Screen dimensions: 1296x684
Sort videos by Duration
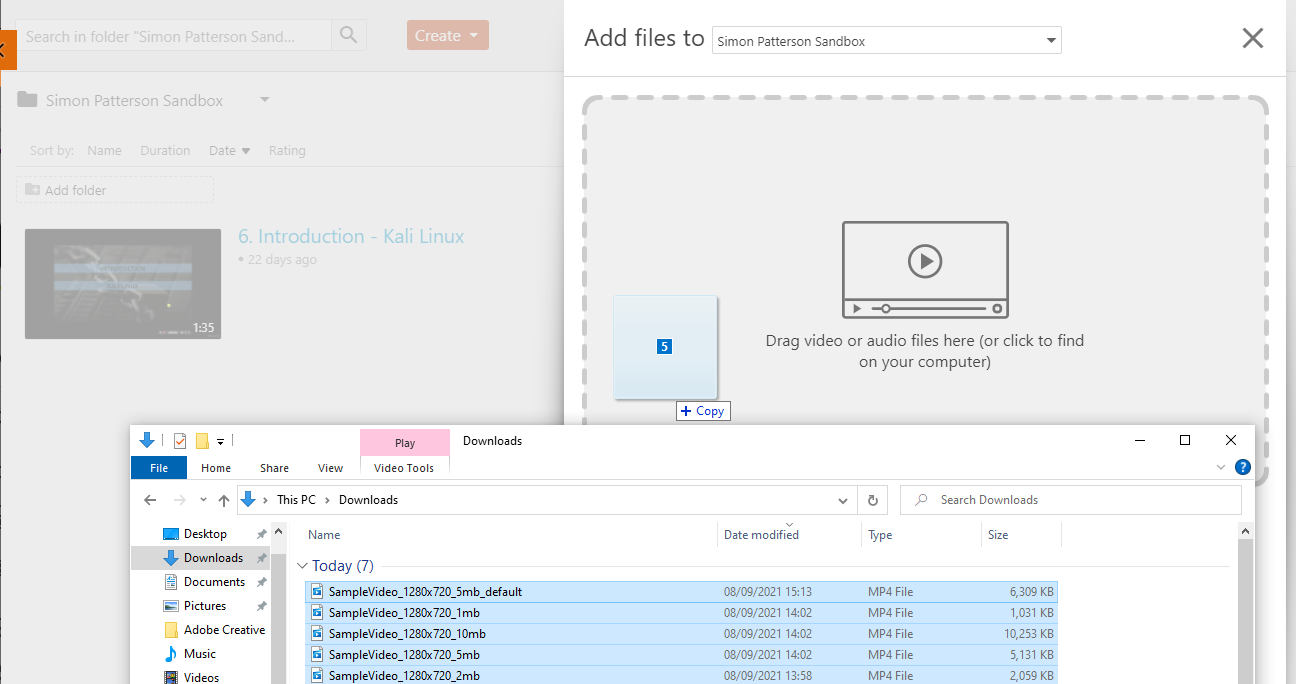[x=165, y=151]
